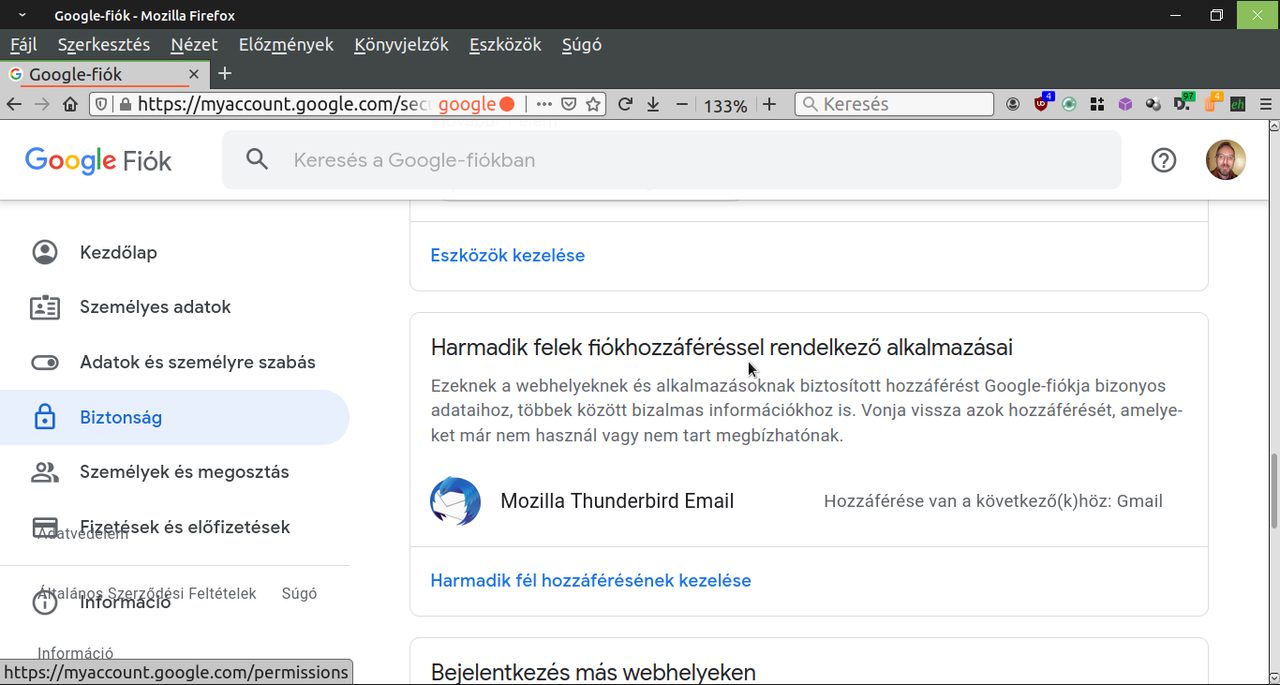The width and height of the screenshot is (1280, 685).
Task: Open the Firefox home page icon
Action: 70,104
